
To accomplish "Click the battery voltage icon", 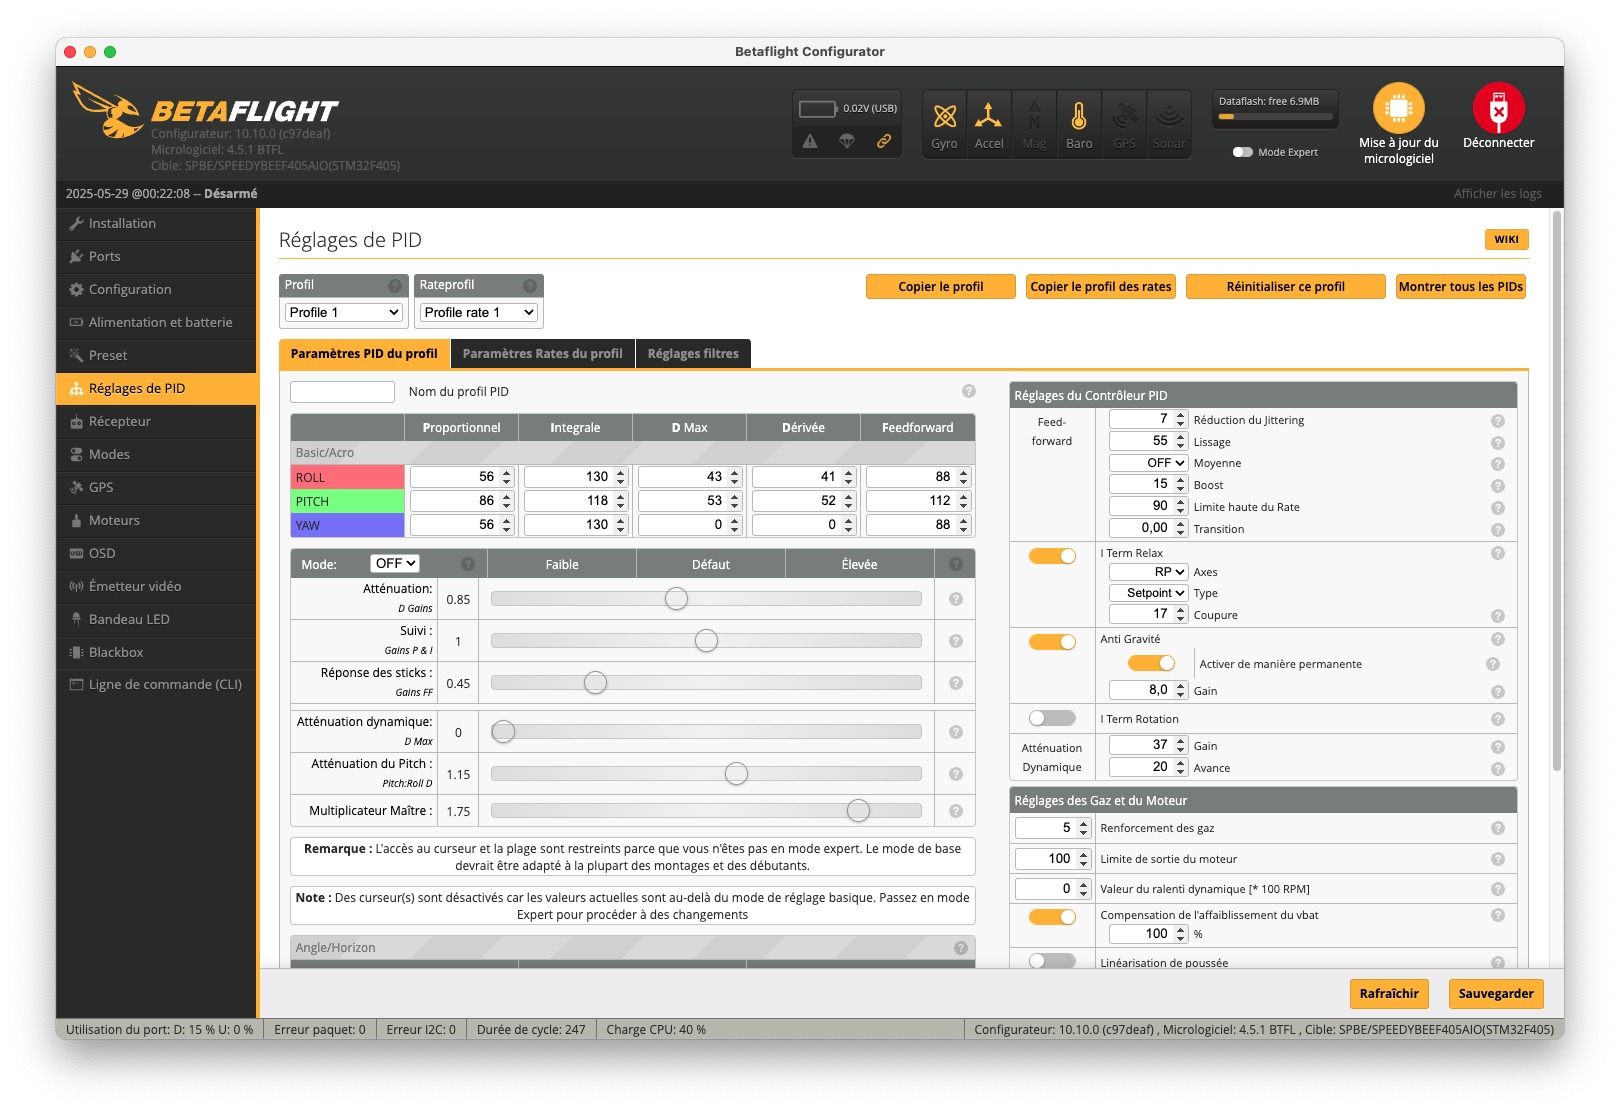I will coord(817,108).
